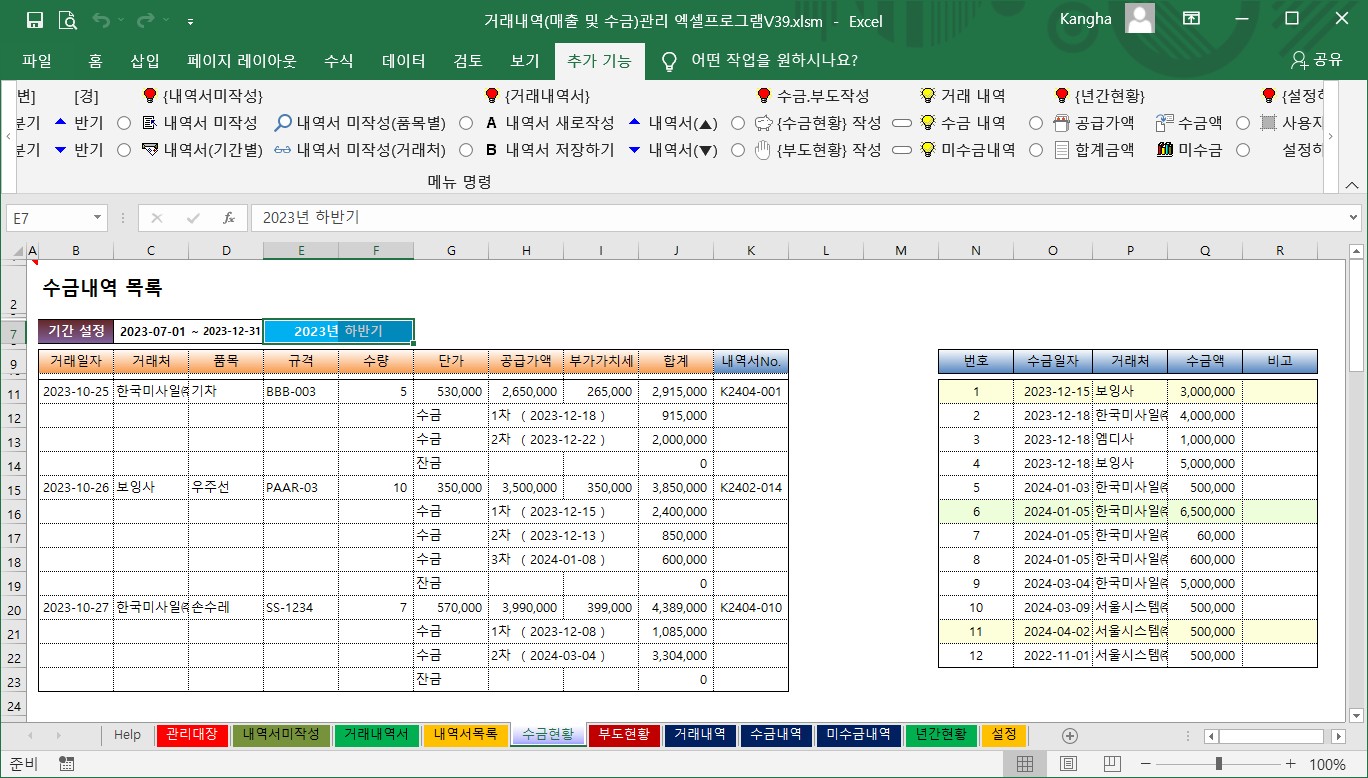1368x778 pixels.
Task: Click 합계금액 document icon command
Action: pyautogui.click(x=1094, y=150)
